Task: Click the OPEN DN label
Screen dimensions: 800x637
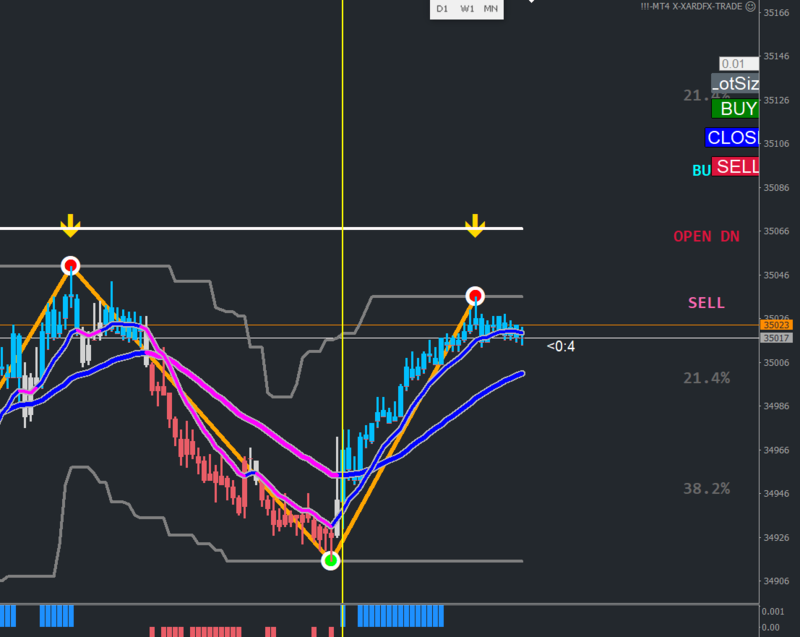Action: 706,237
